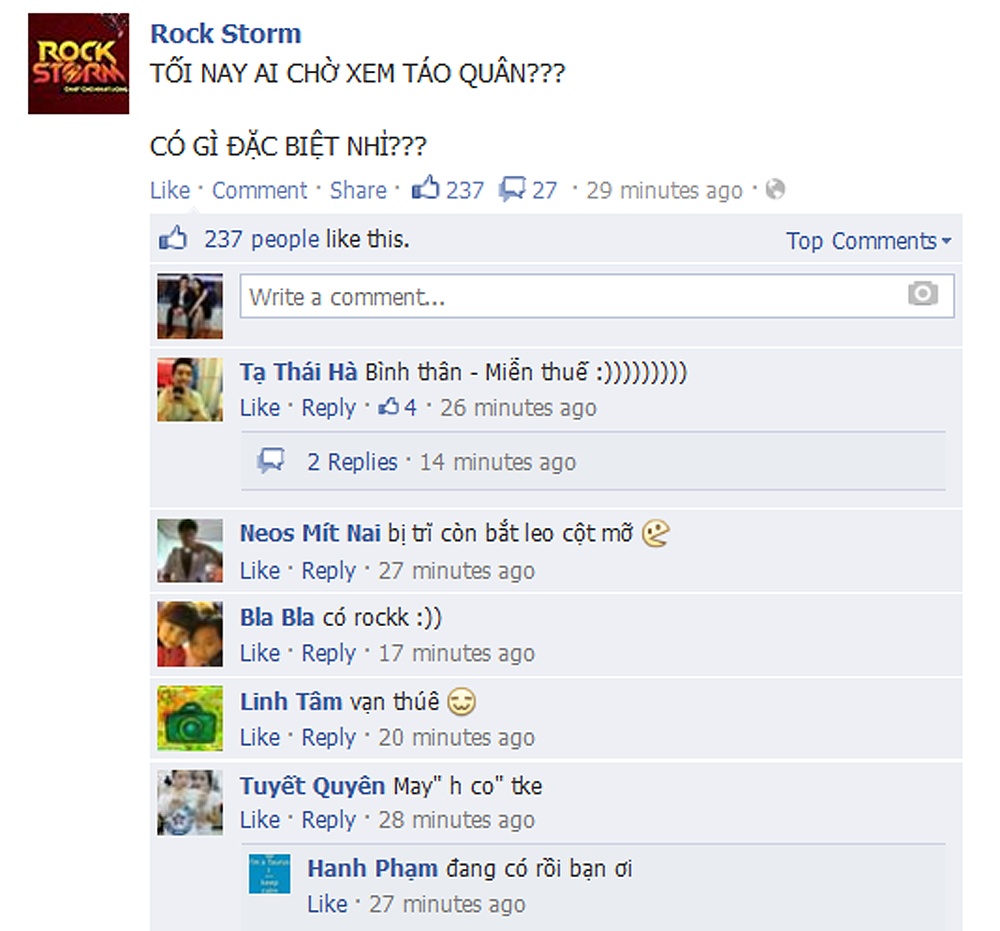Open Tuyết Quyên's profile name link
The height and width of the screenshot is (931, 1000).
[x=312, y=786]
